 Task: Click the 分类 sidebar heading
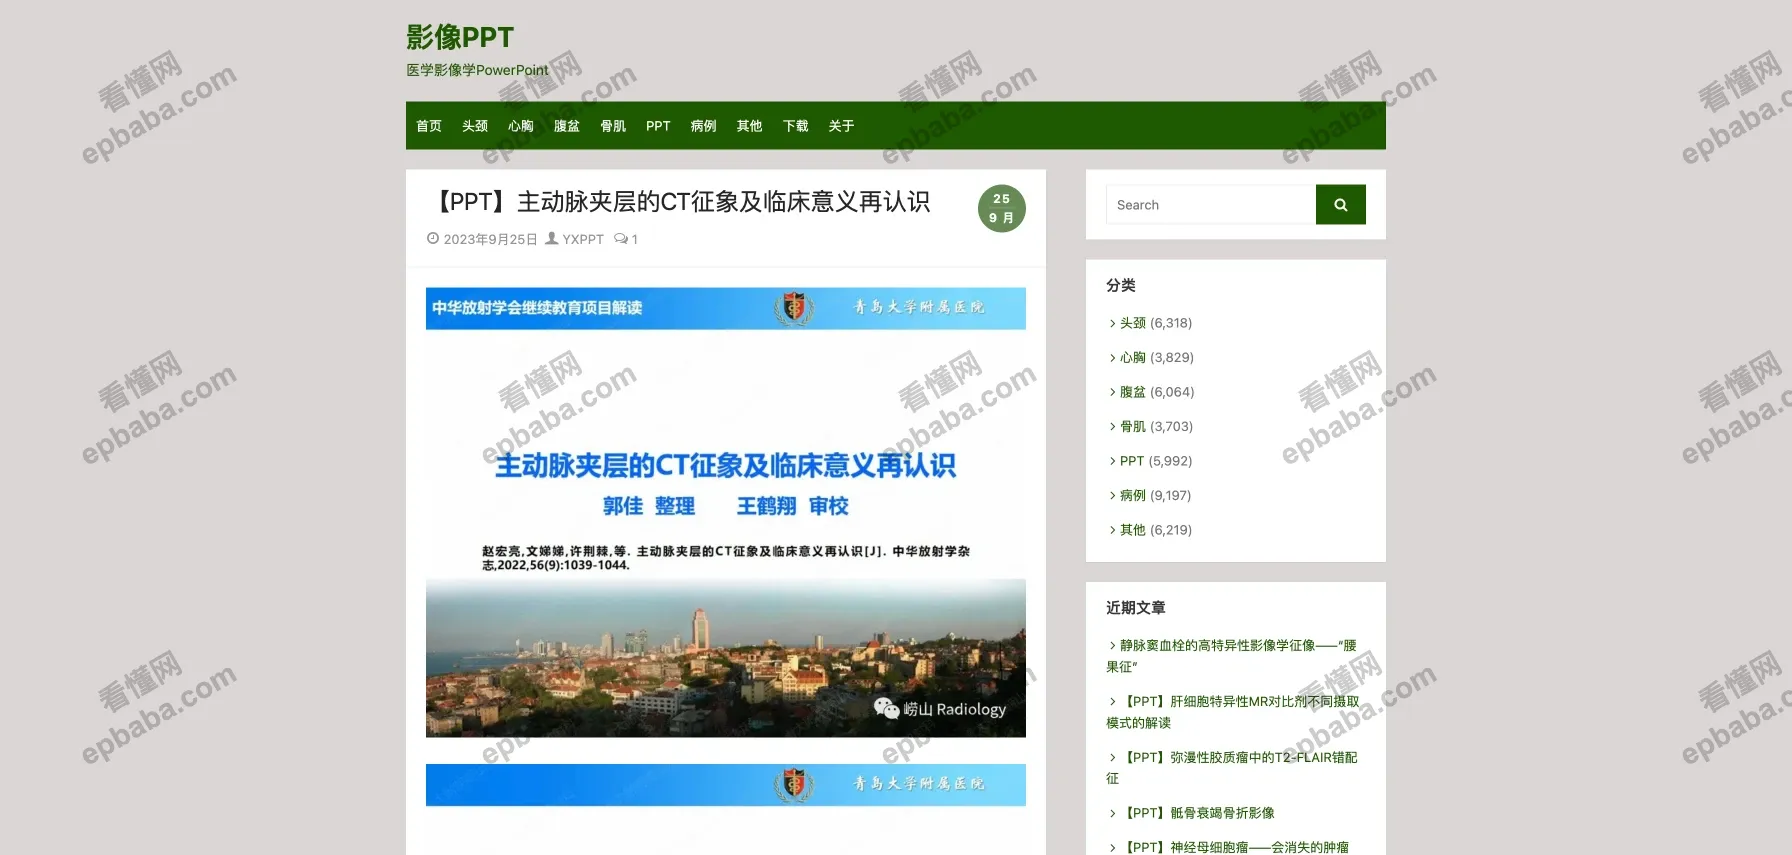pyautogui.click(x=1121, y=285)
